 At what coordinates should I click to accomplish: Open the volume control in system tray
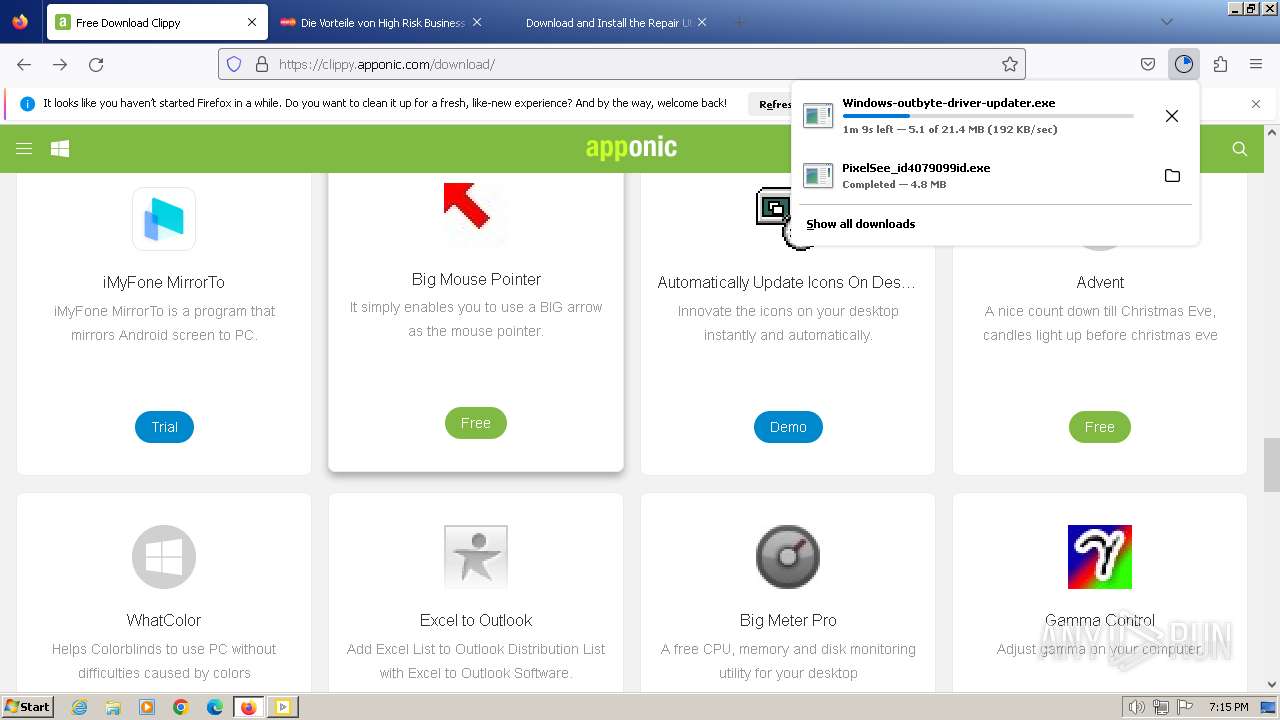click(x=1137, y=707)
